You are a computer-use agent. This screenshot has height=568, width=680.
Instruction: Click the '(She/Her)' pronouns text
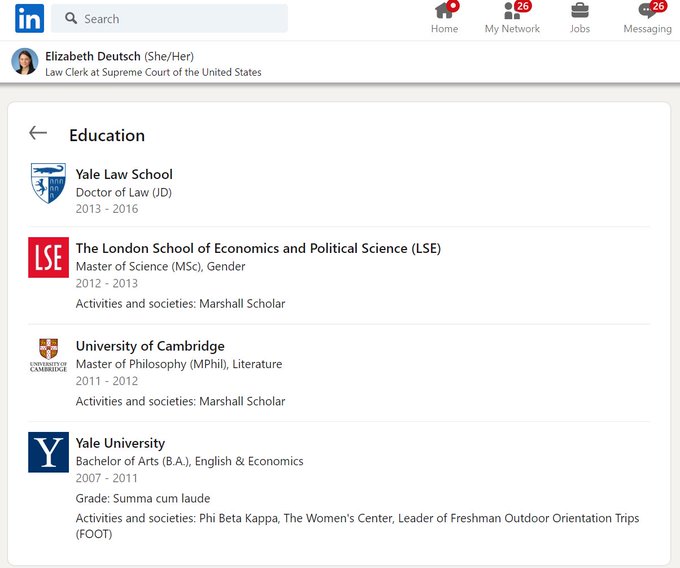(169, 56)
